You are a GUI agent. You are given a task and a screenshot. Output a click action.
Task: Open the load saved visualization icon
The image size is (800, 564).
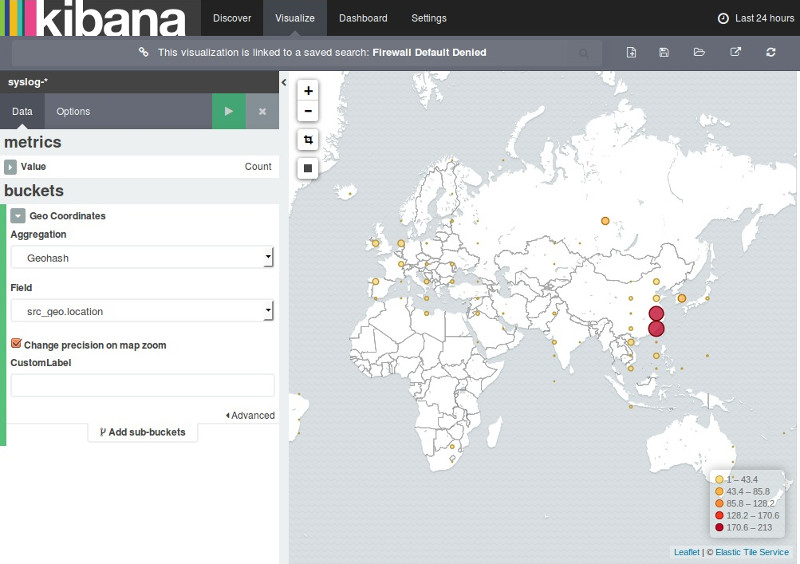[699, 52]
